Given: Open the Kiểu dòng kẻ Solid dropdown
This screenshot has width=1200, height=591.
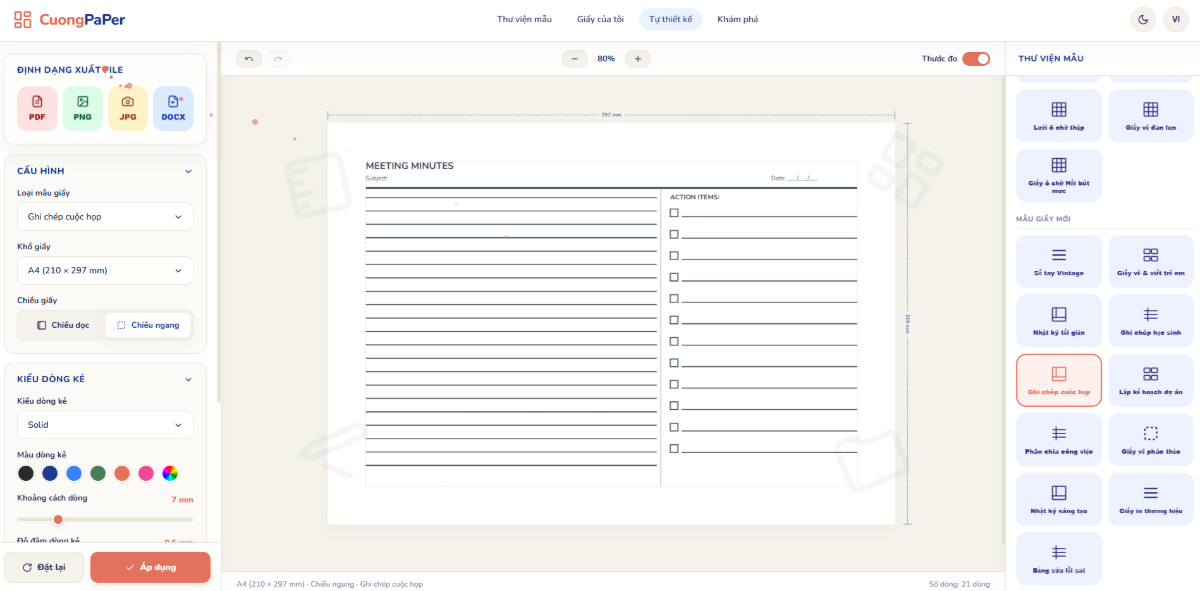Looking at the screenshot, I should click(105, 425).
